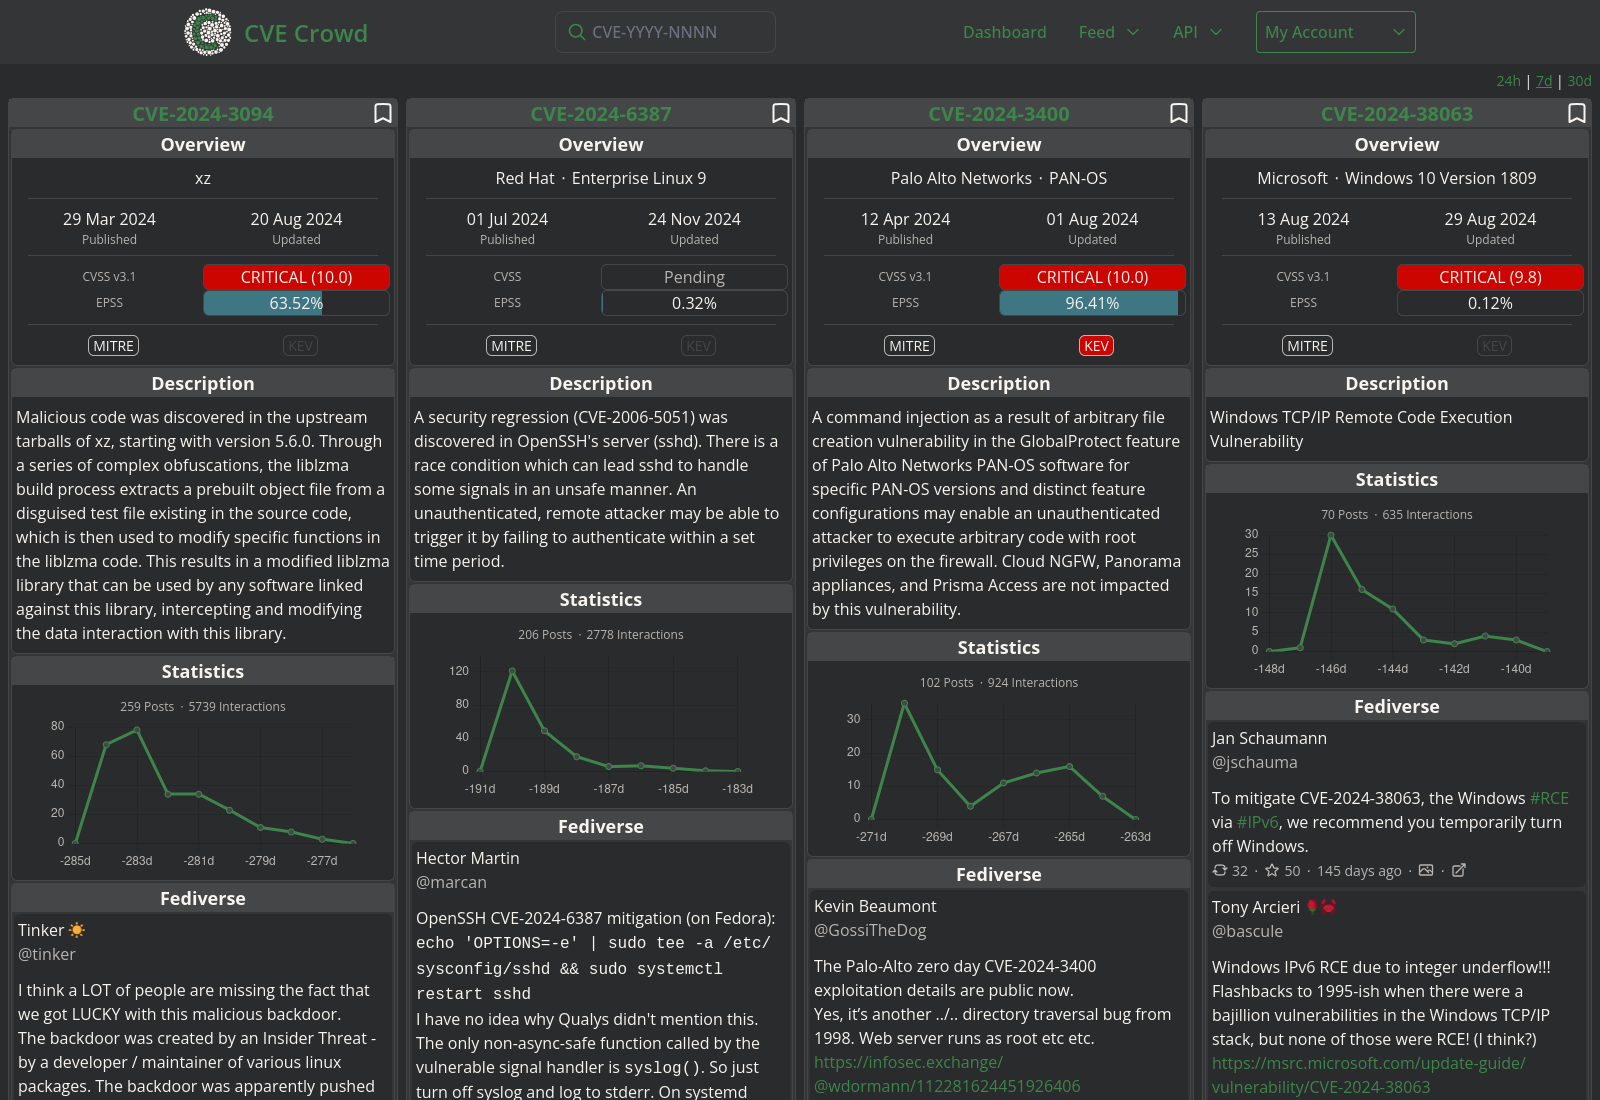Click the #RCE hashtag link
Viewport: 1600px width, 1100px height.
coord(1549,798)
